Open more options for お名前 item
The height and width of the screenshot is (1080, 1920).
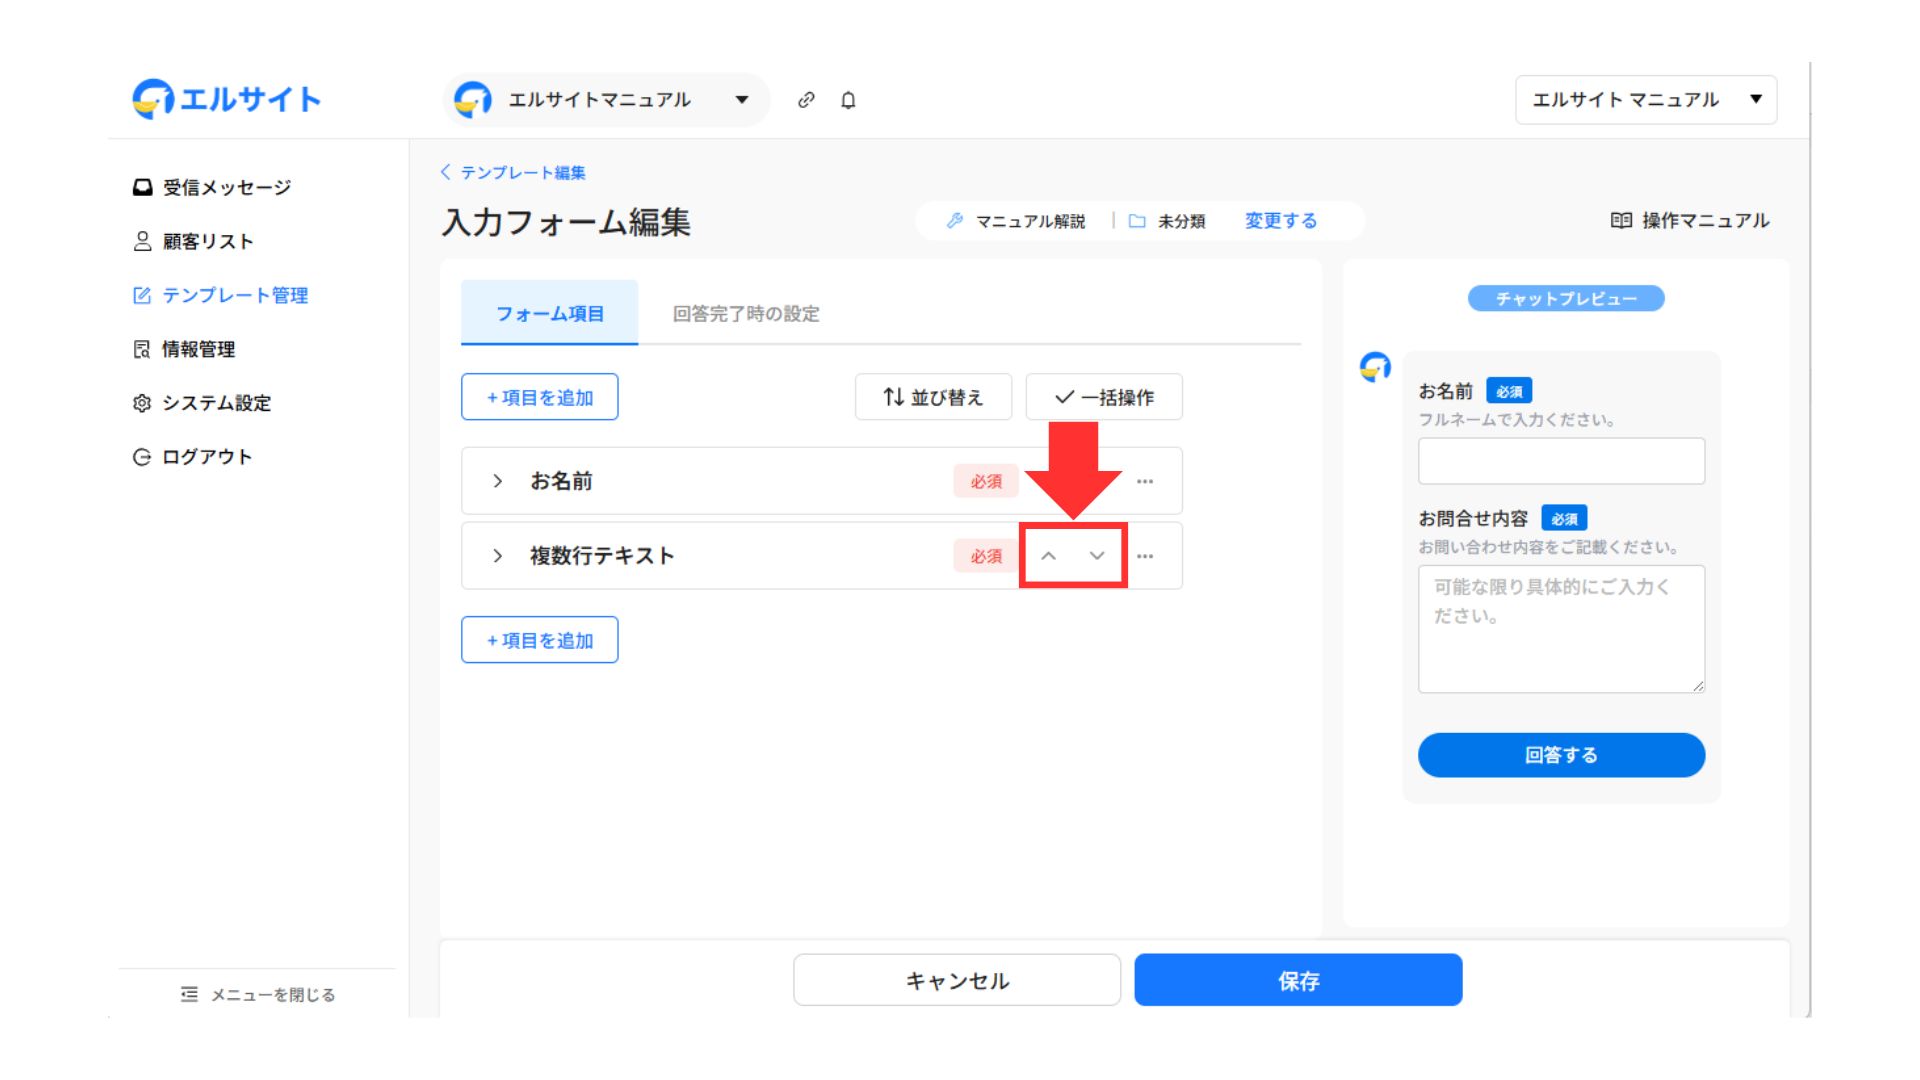click(x=1145, y=481)
